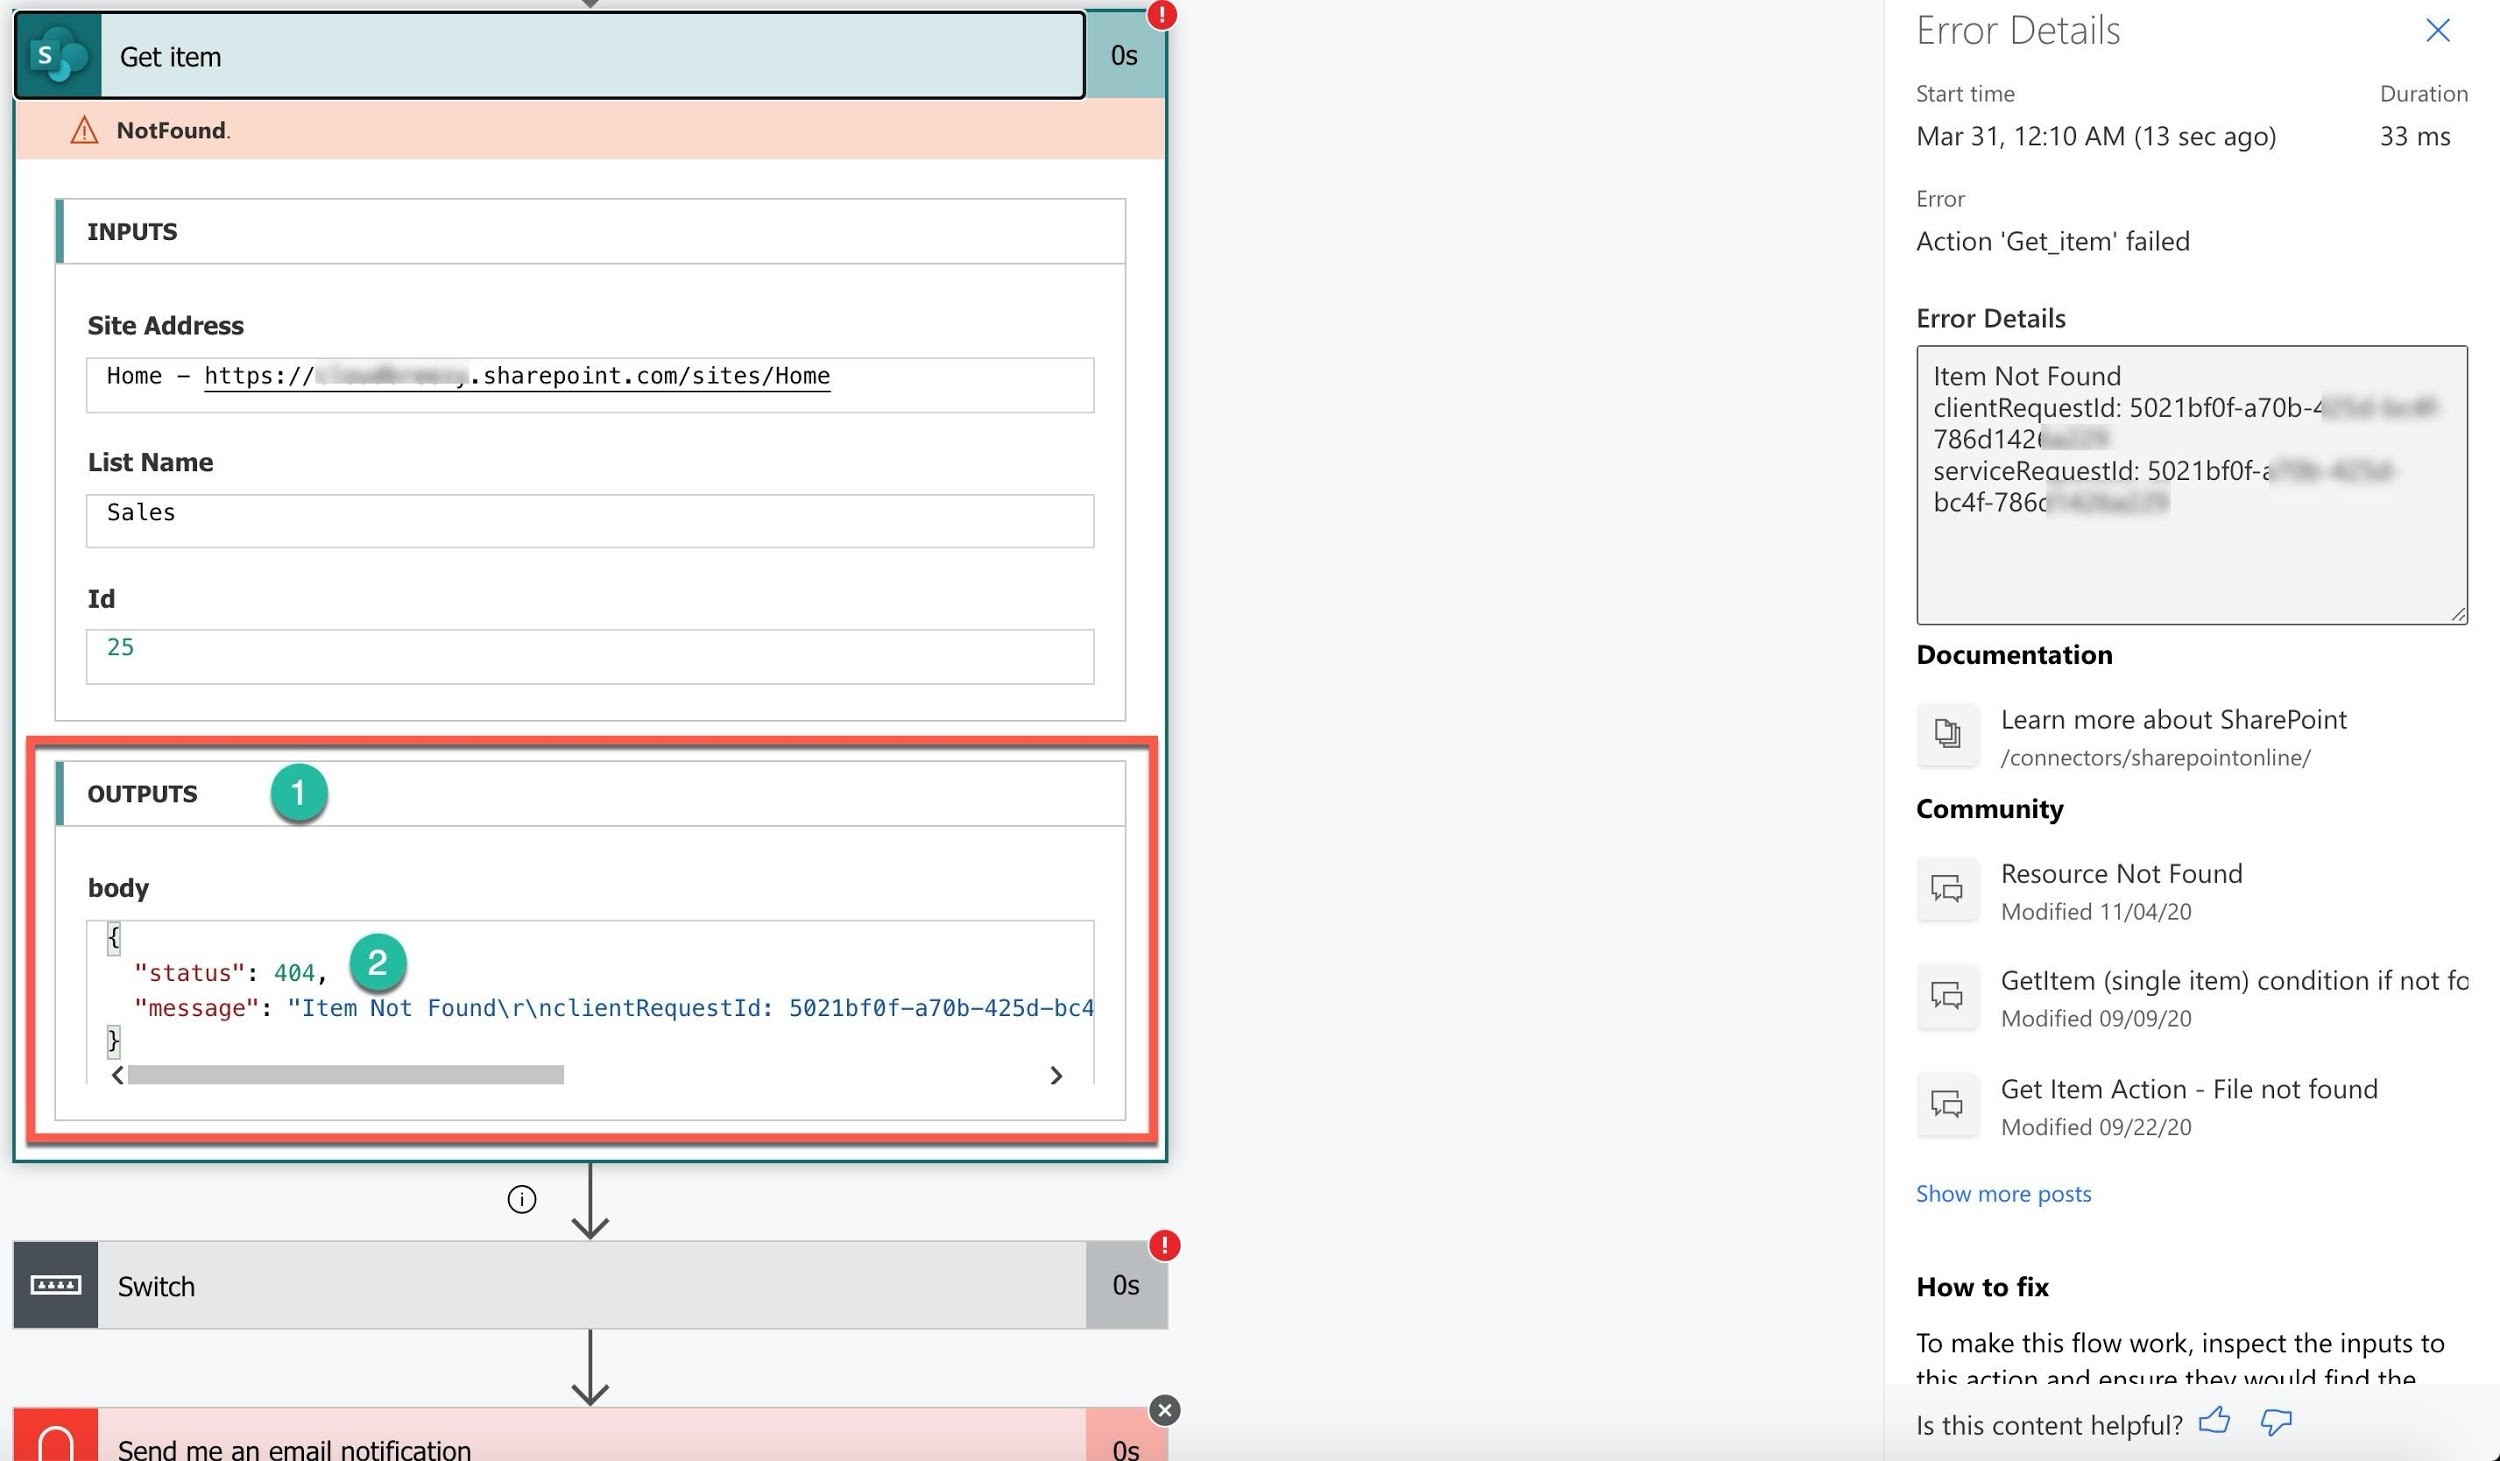Click the red error badge on Switch
This screenshot has width=2500, height=1461.
pyautogui.click(x=1164, y=1245)
